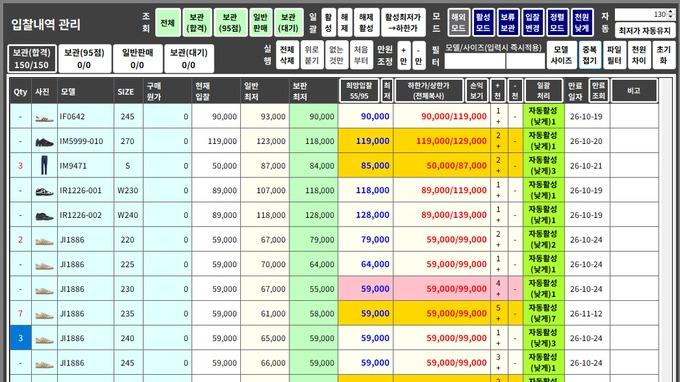
Task: Click the +만 price adjust button
Action: 404,56
